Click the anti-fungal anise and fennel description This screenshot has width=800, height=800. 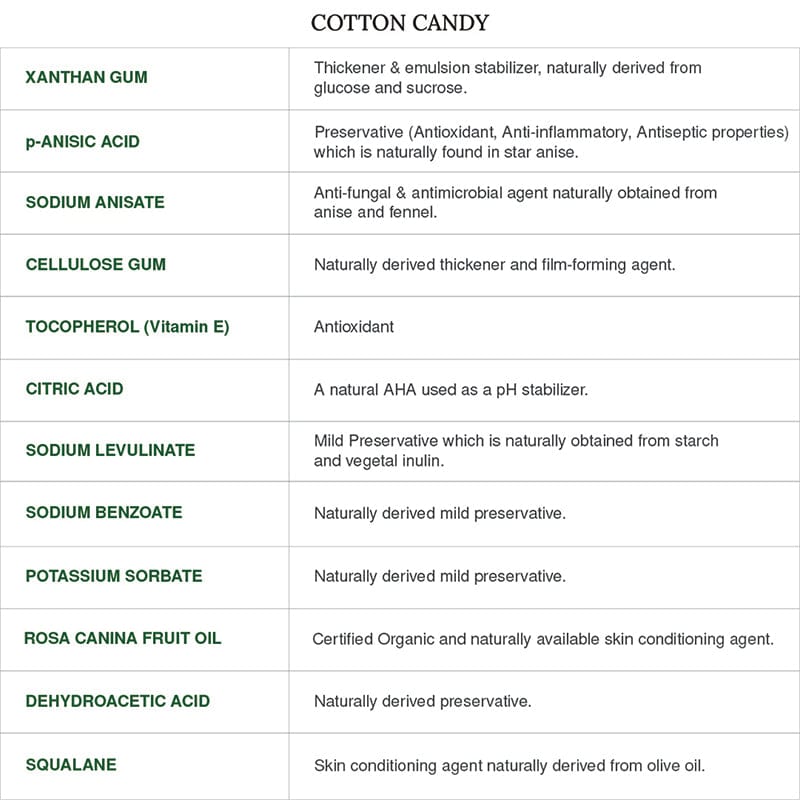pos(515,202)
